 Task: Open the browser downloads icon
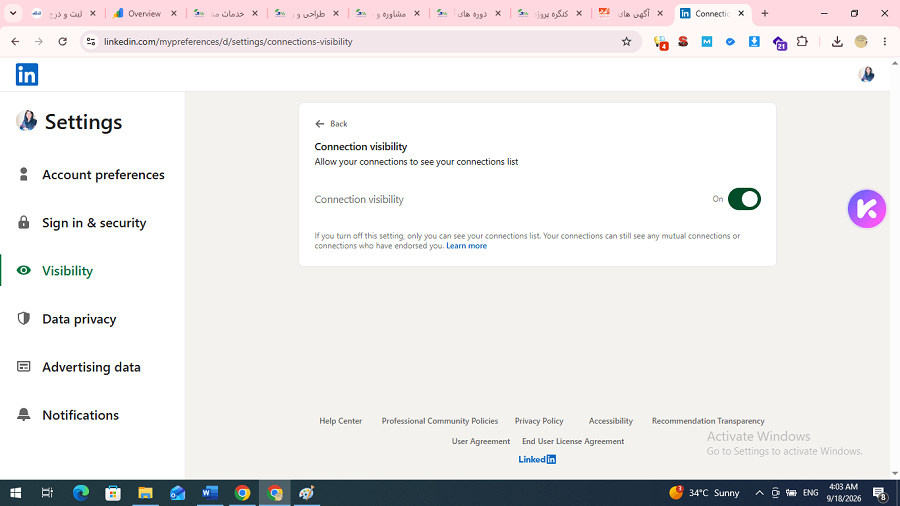837,41
